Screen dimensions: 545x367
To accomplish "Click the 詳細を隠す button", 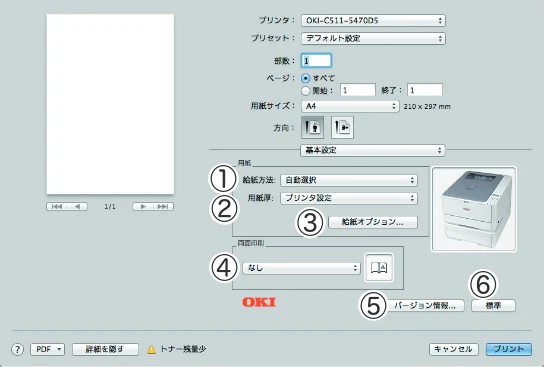I will click(105, 349).
